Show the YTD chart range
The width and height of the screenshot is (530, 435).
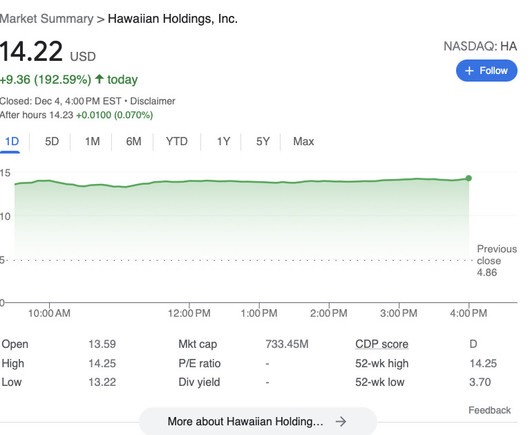pos(176,141)
